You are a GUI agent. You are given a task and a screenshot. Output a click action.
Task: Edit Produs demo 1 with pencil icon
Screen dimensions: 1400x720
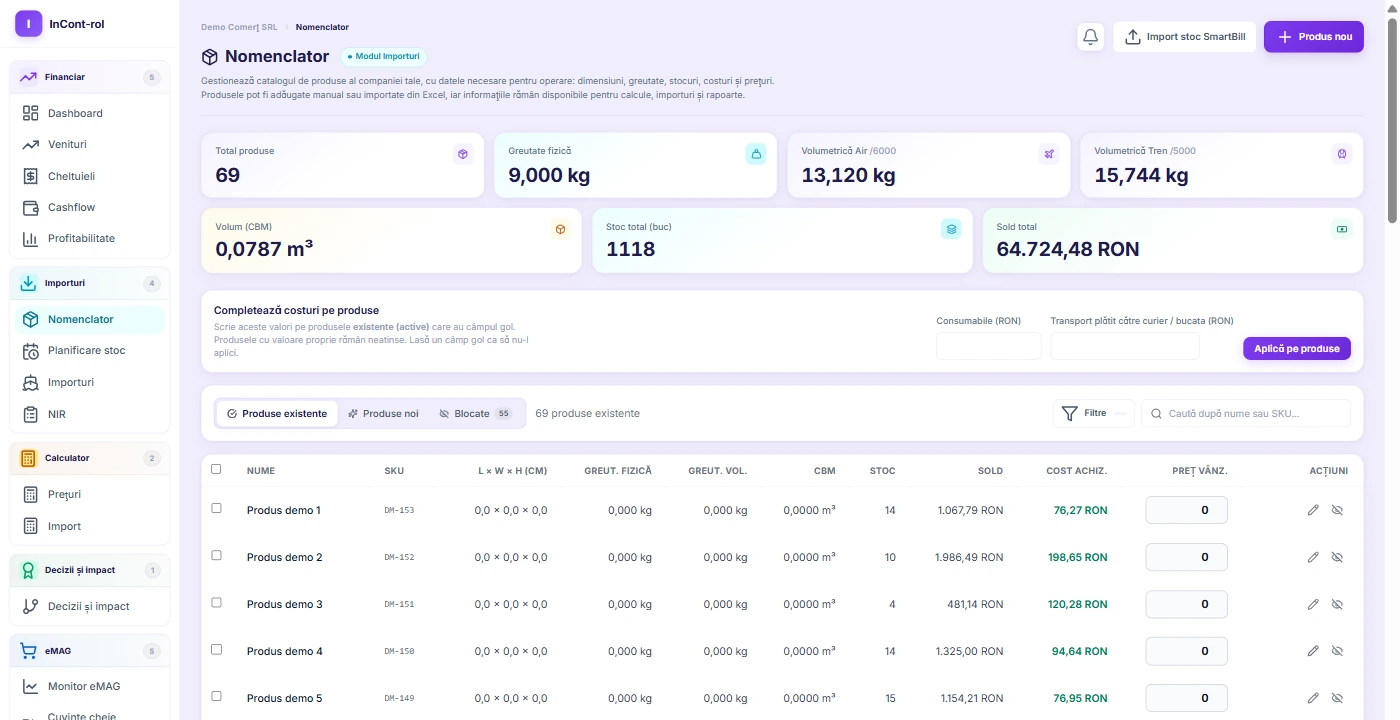click(x=1313, y=510)
